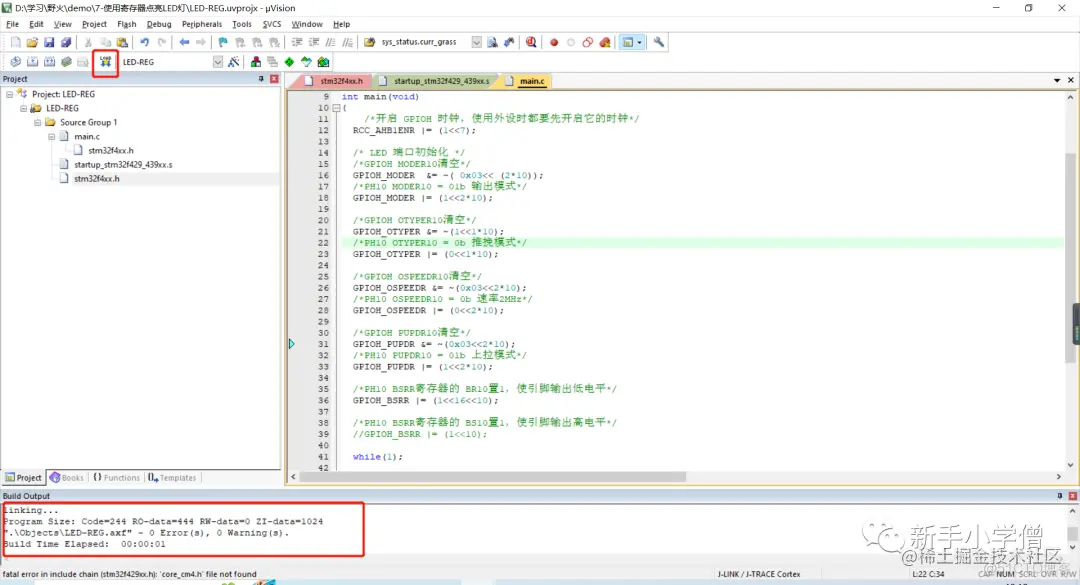Open the SVCS menu
This screenshot has height=585, width=1080.
pyautogui.click(x=272, y=24)
